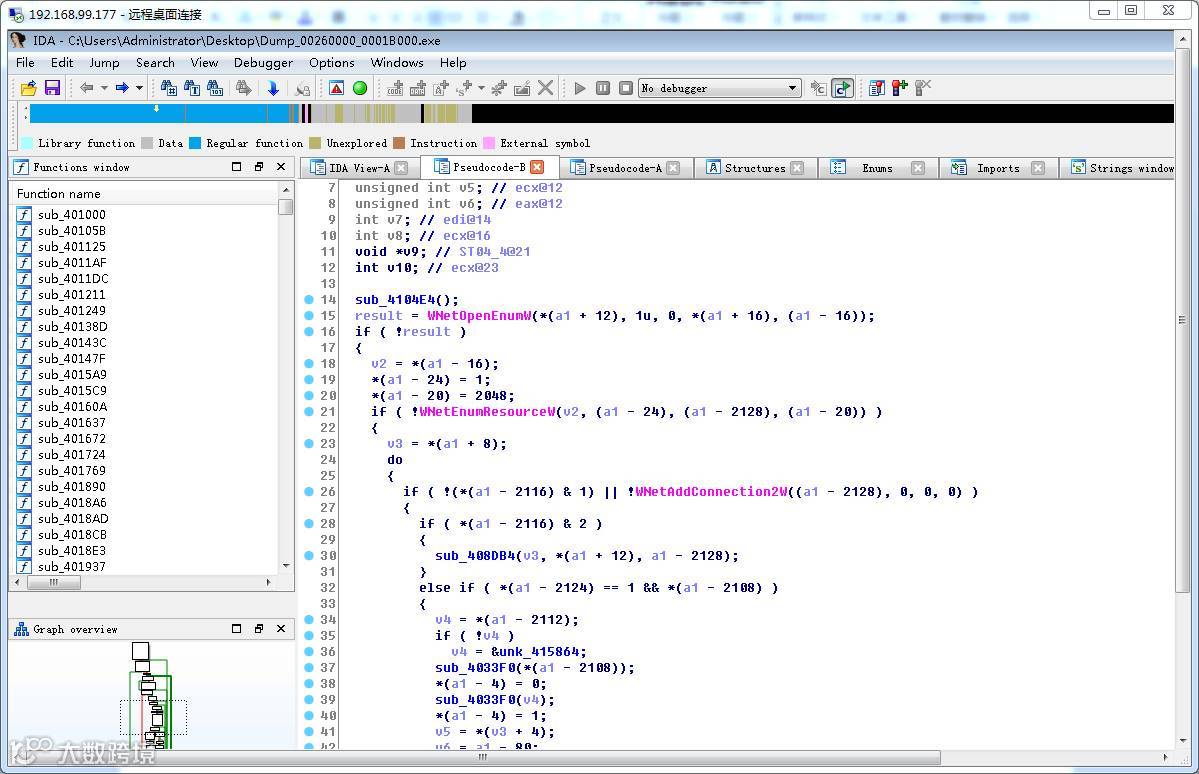Click the convert-to-data toolbar icon
The width and height of the screenshot is (1199, 774).
pyautogui.click(x=418, y=88)
